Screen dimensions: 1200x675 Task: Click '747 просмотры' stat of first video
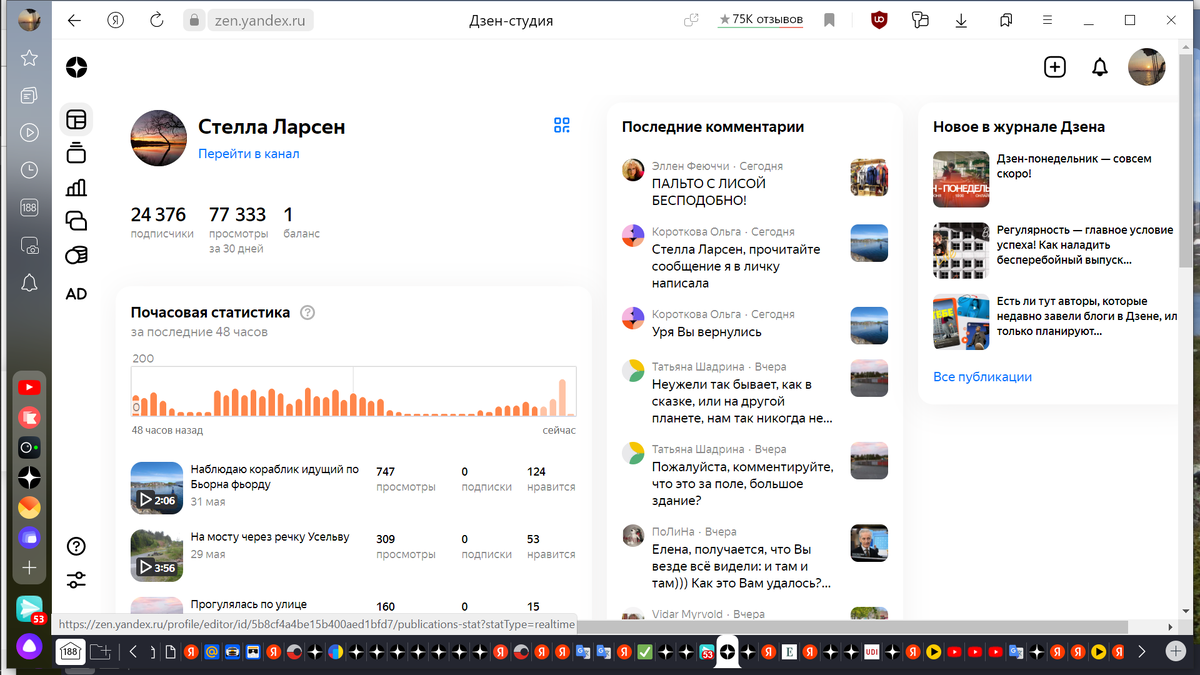(x=406, y=479)
